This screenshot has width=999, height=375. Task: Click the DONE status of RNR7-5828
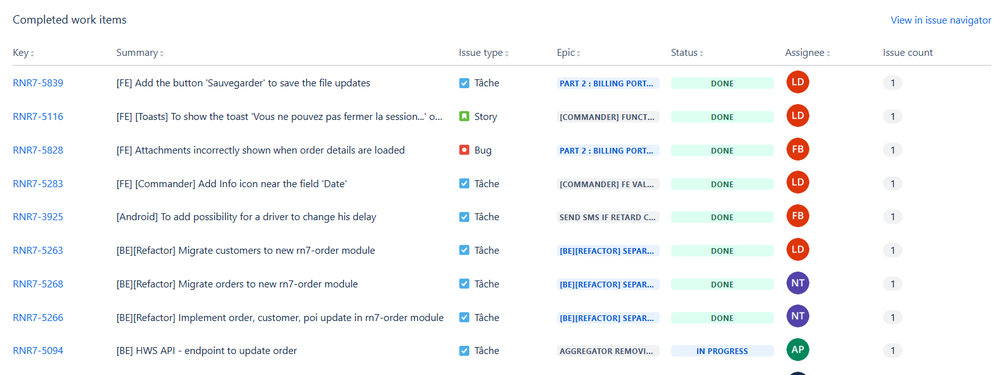click(722, 151)
